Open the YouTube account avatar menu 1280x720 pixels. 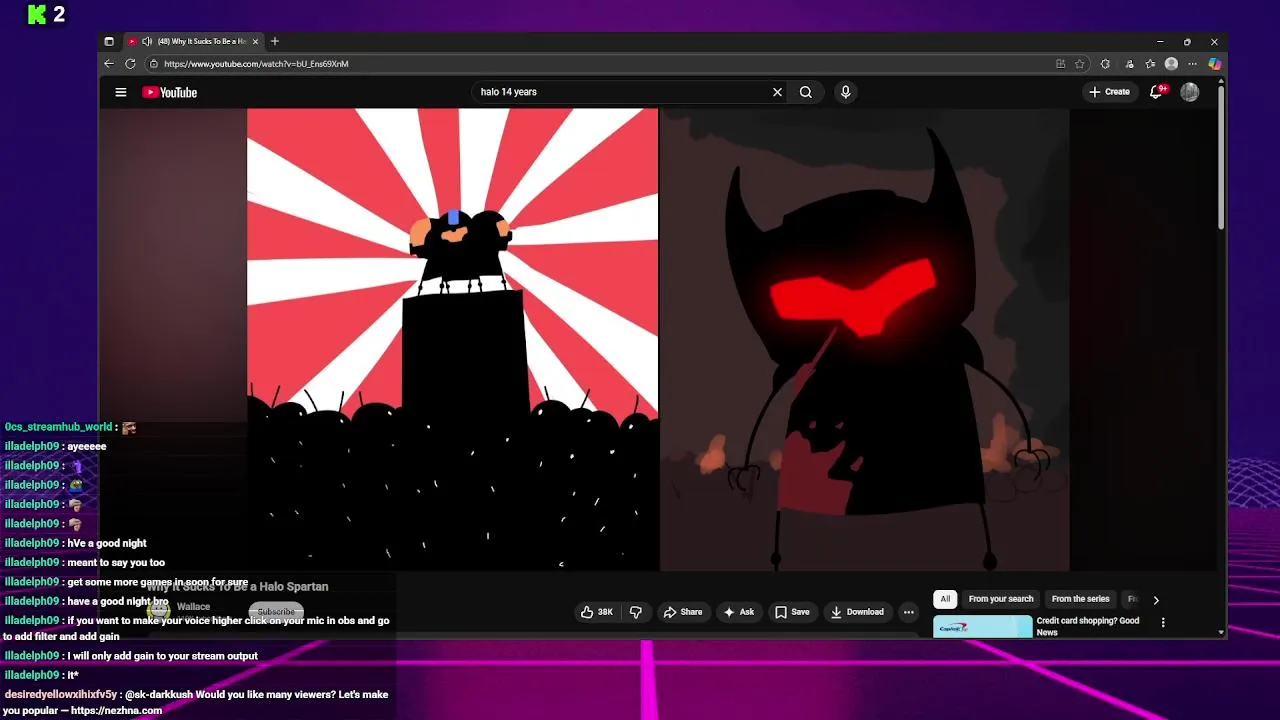point(1189,92)
